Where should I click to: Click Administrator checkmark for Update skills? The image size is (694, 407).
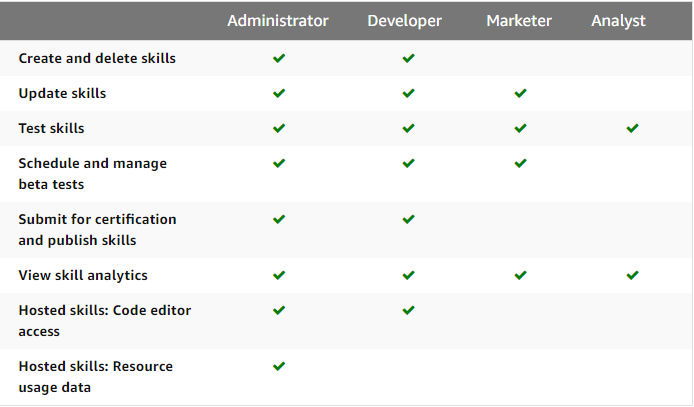click(279, 93)
